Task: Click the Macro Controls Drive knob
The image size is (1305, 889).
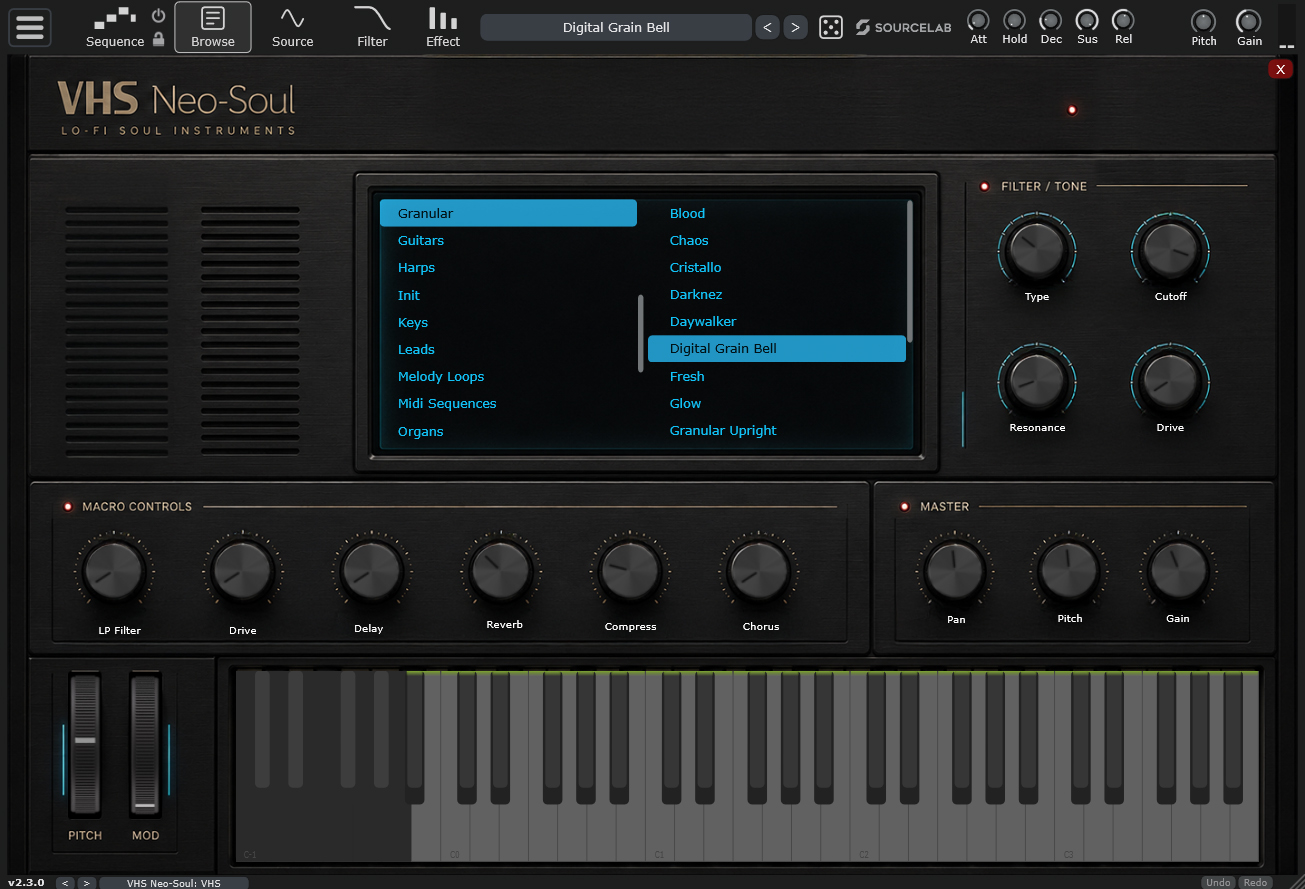Action: click(242, 570)
